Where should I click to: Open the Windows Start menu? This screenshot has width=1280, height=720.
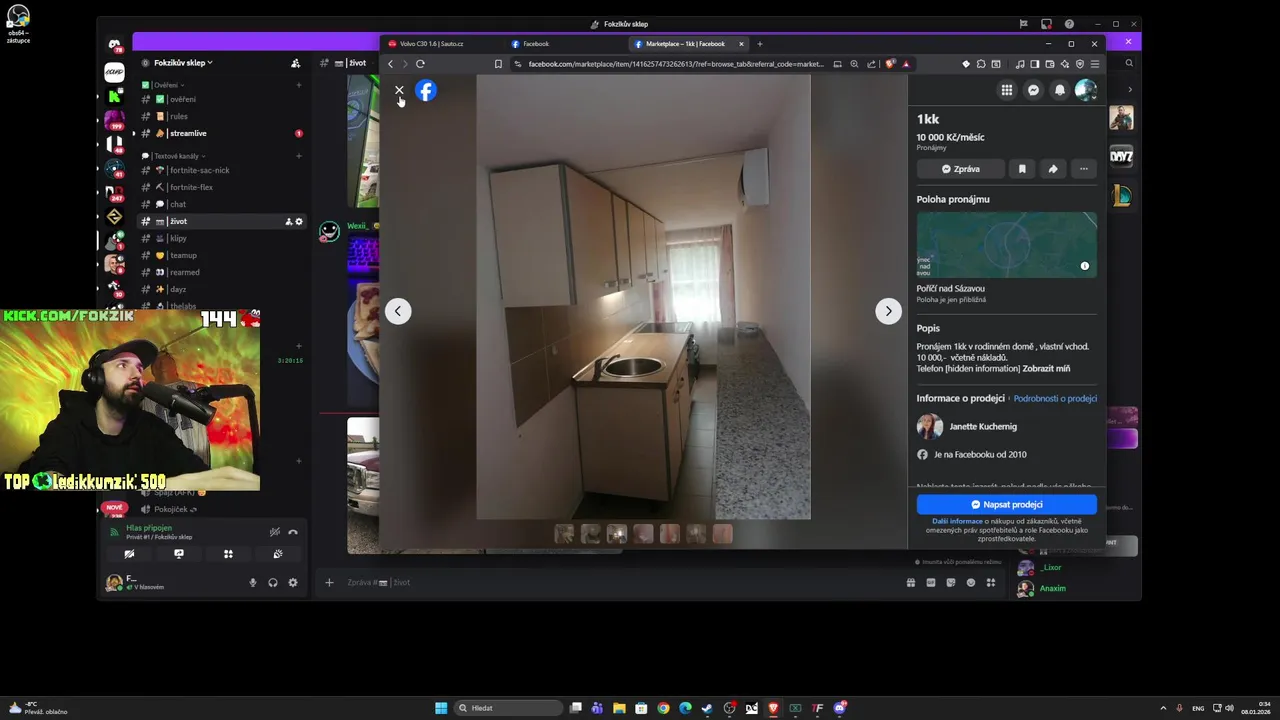[441, 708]
